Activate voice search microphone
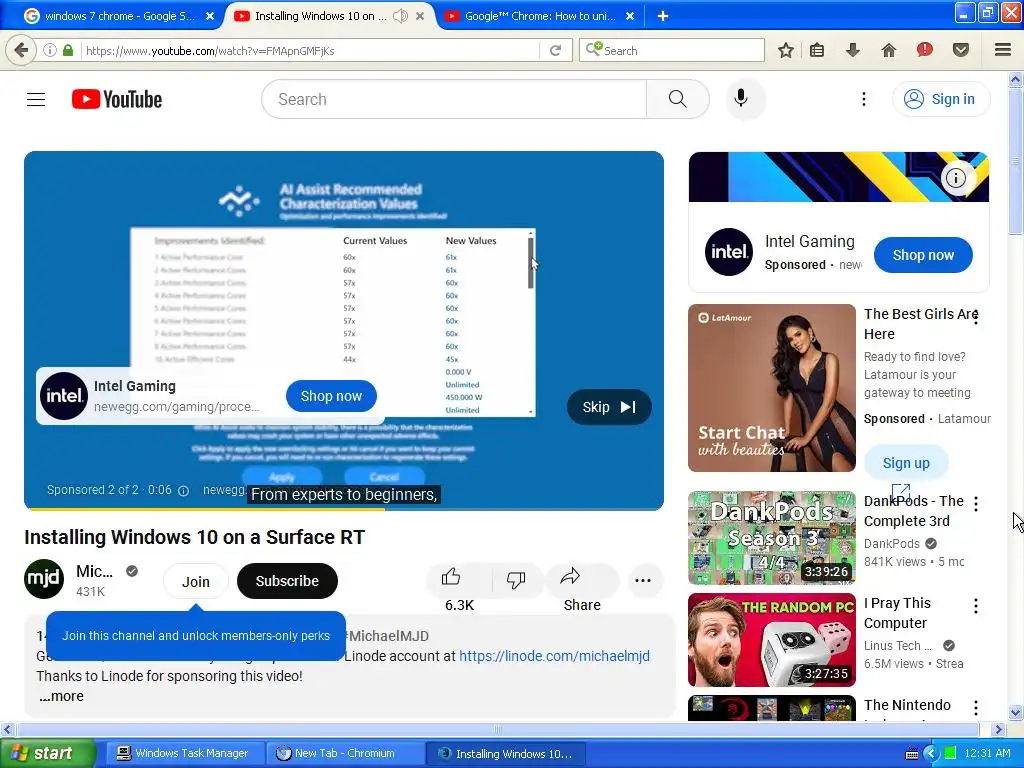Screen dimensions: 1024x768 741,99
